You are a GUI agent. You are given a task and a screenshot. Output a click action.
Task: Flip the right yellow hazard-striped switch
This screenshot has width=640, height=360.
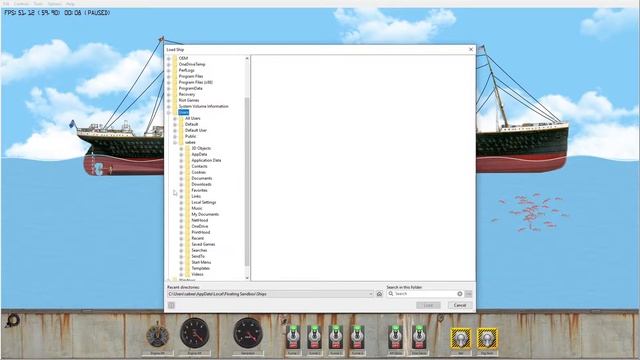pos(487,338)
